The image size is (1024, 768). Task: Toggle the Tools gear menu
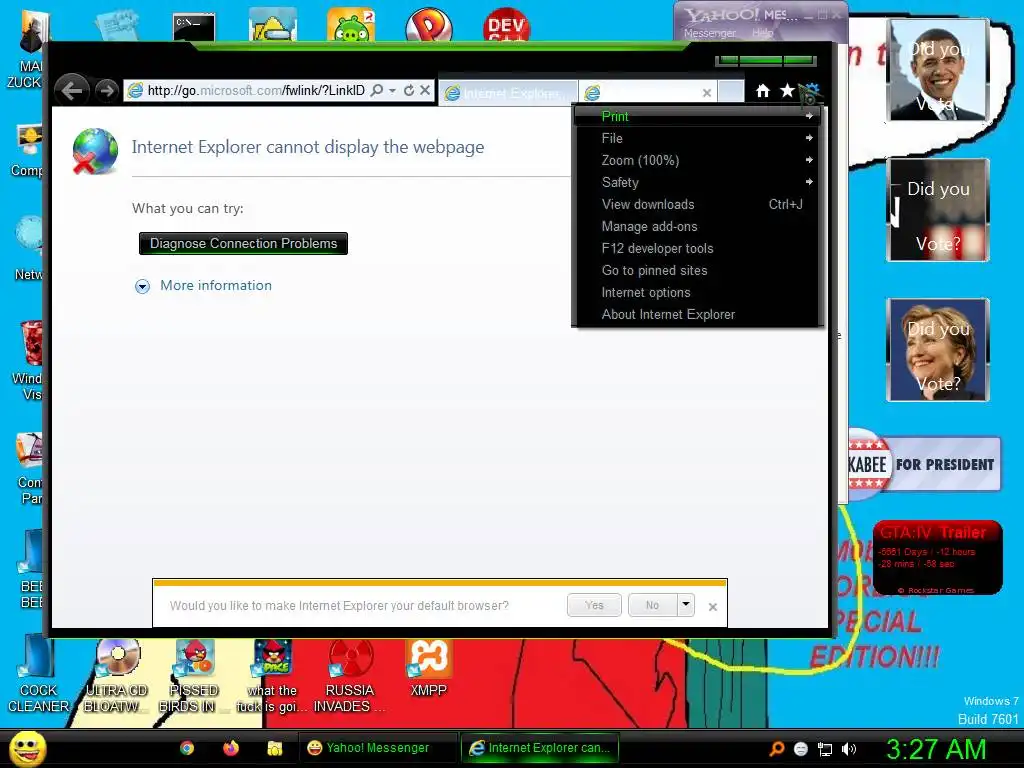812,91
